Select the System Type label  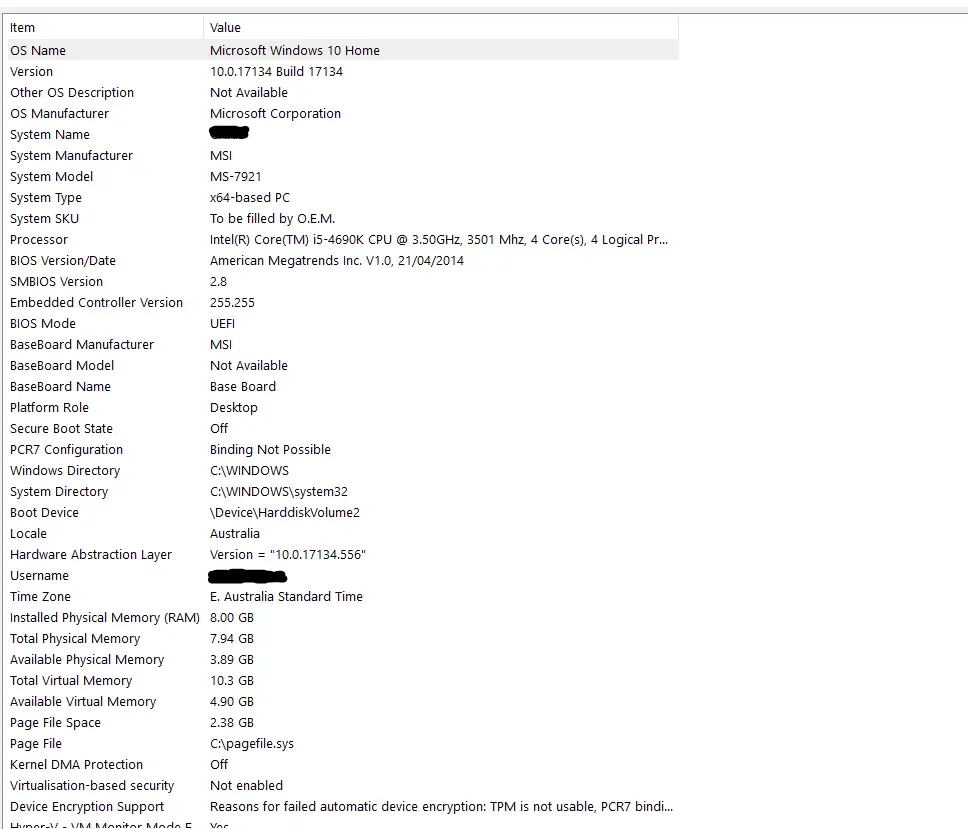(x=46, y=198)
